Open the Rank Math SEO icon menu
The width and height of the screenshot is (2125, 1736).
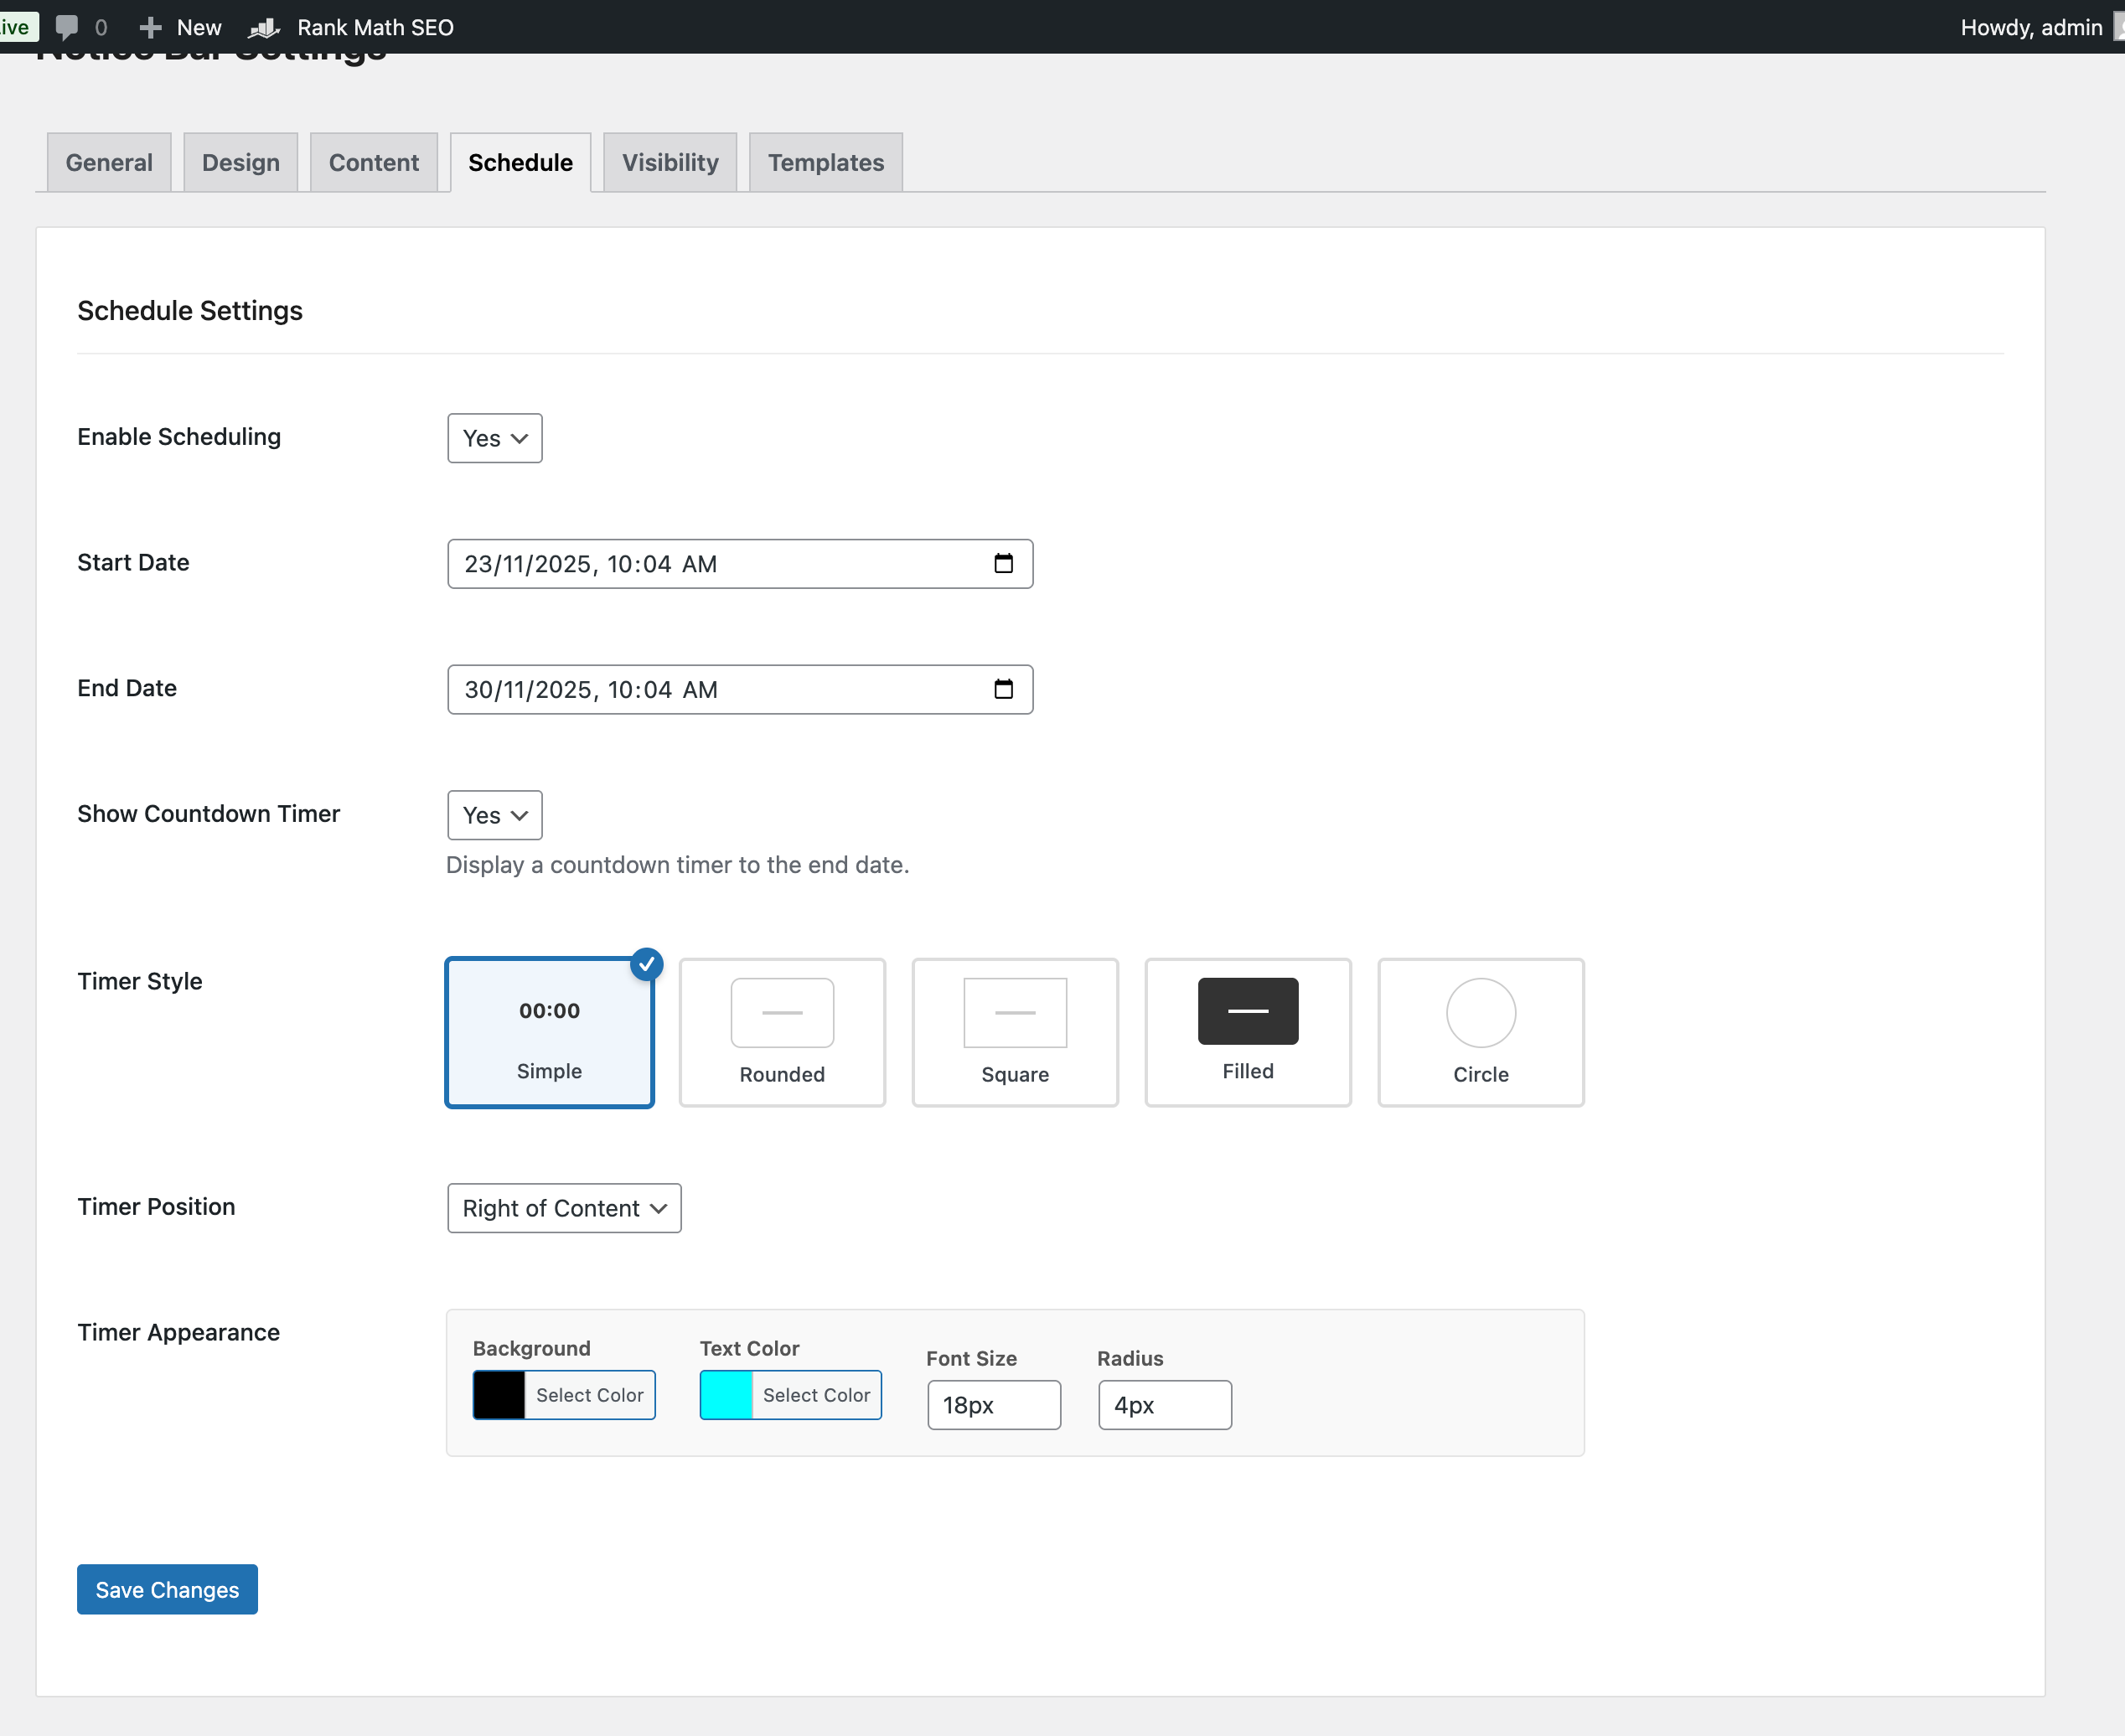pyautogui.click(x=264, y=27)
